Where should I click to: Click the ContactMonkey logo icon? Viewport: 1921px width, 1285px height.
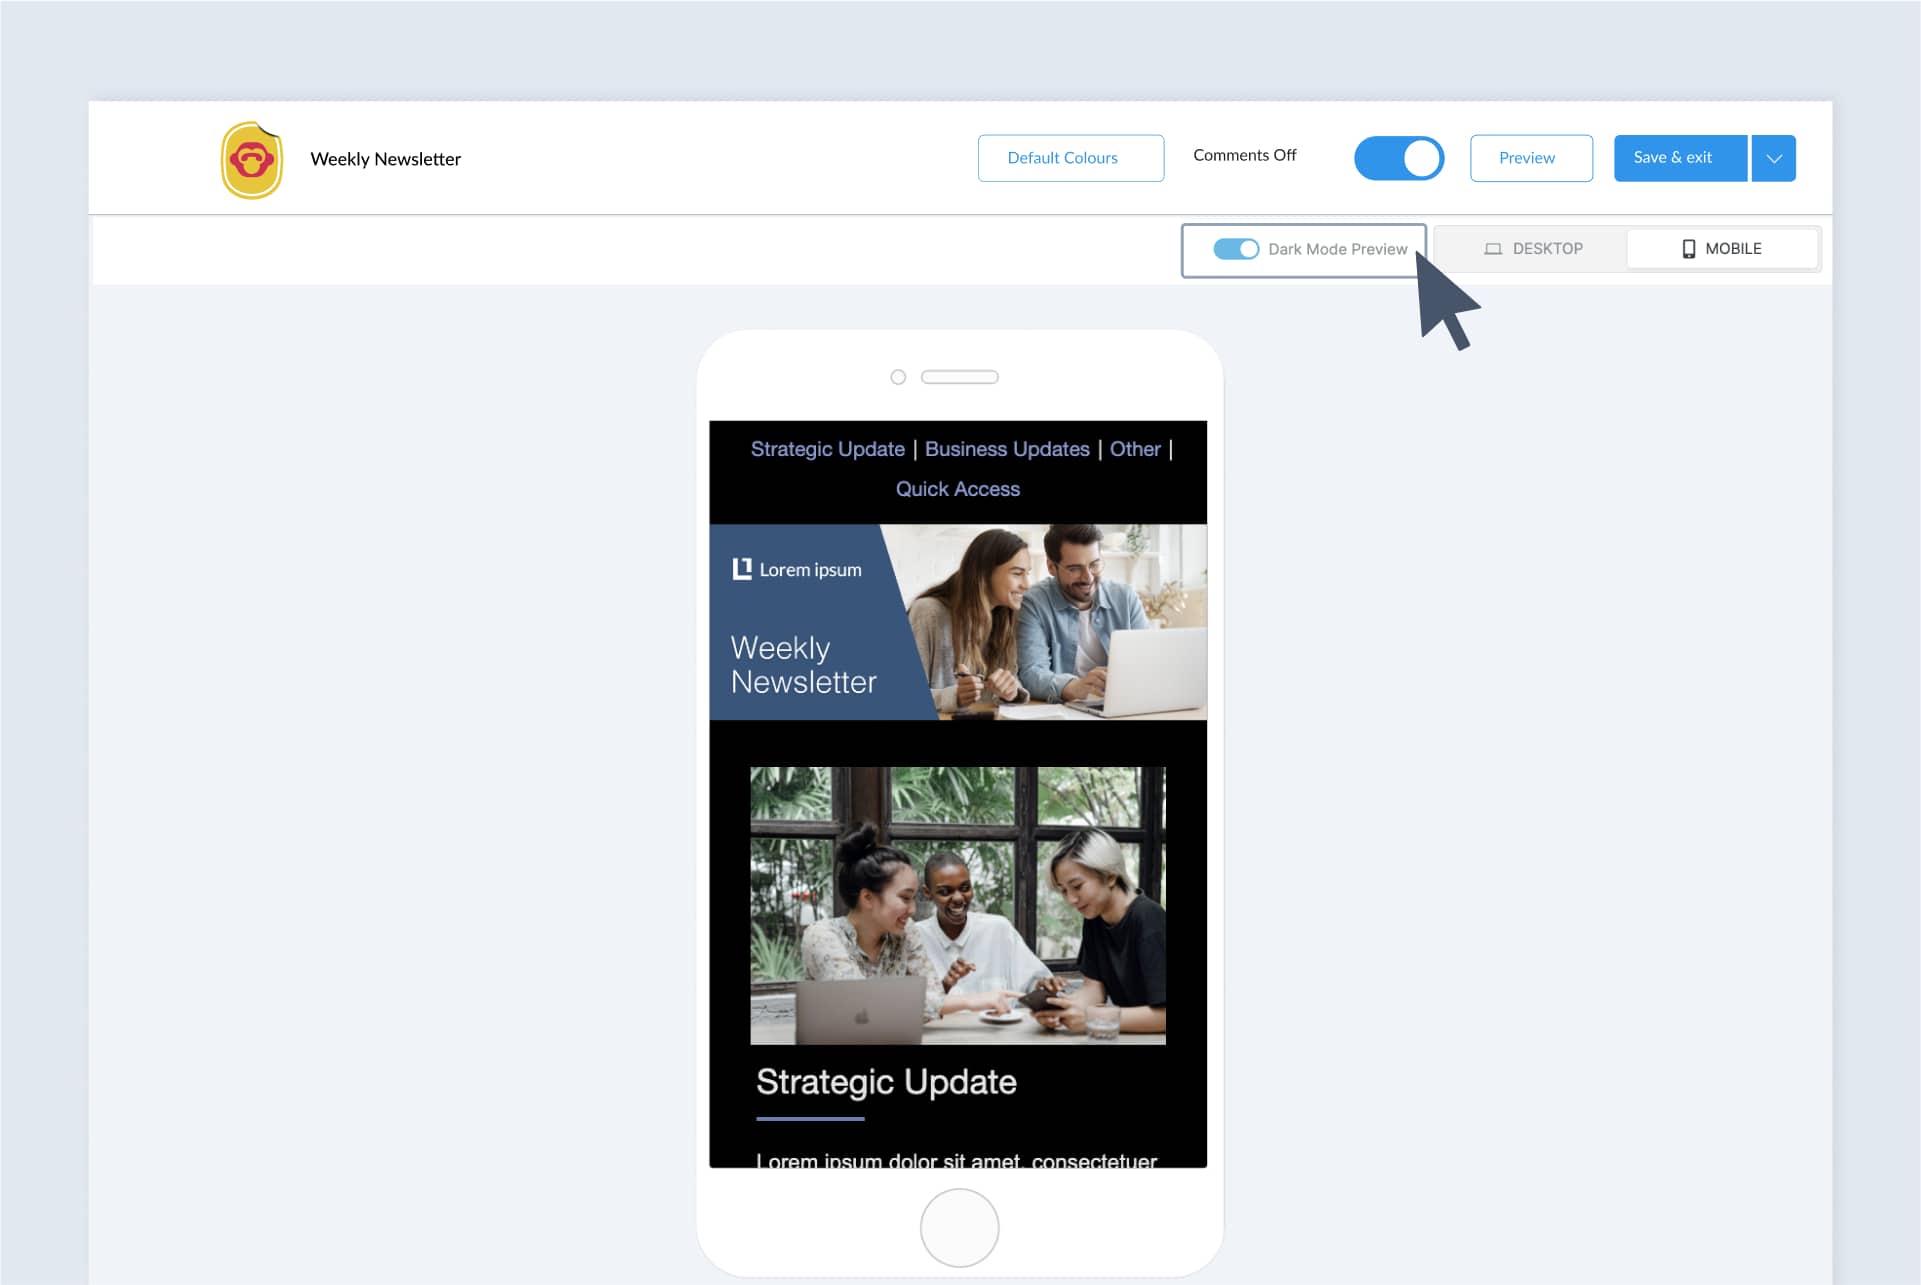pos(252,158)
